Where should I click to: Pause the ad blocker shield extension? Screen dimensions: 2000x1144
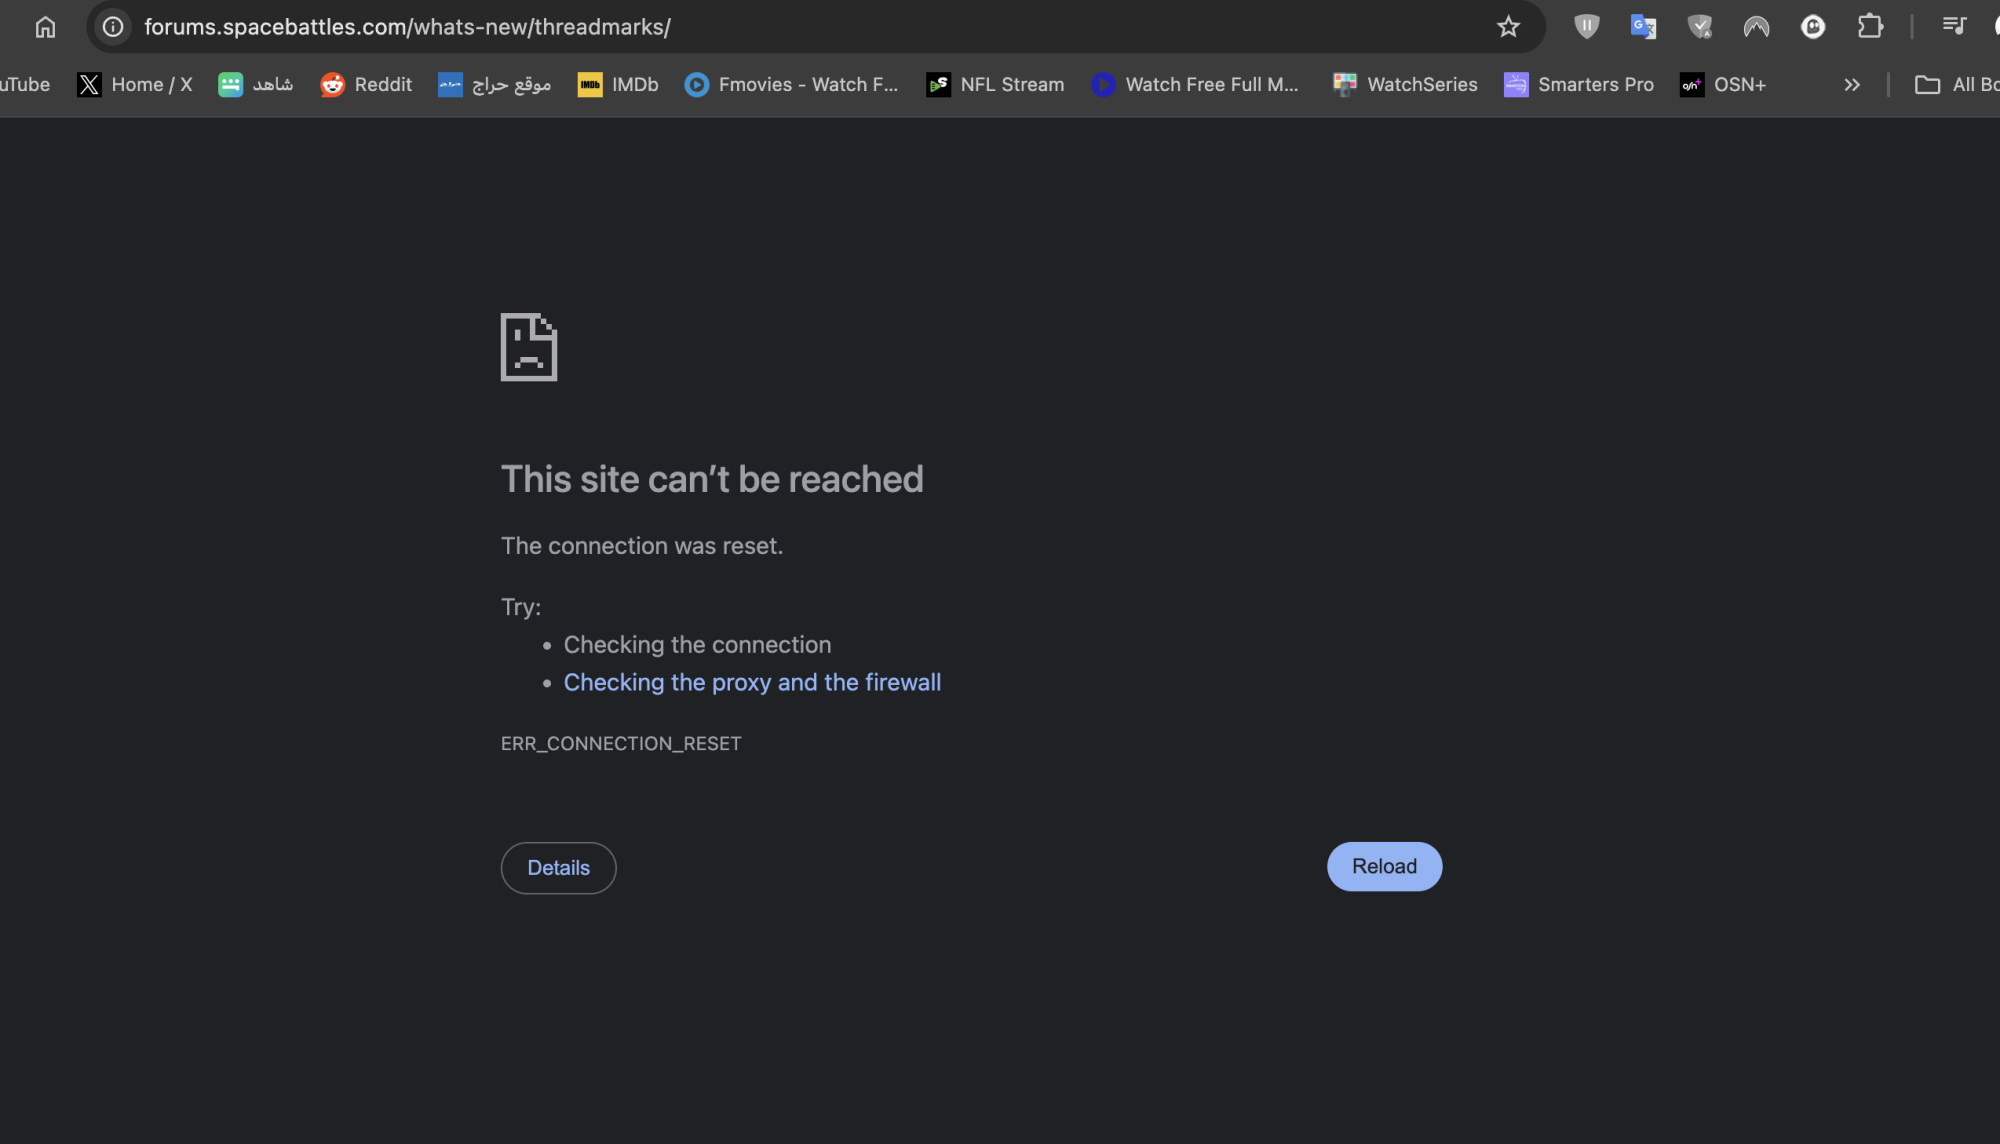pos(1586,27)
